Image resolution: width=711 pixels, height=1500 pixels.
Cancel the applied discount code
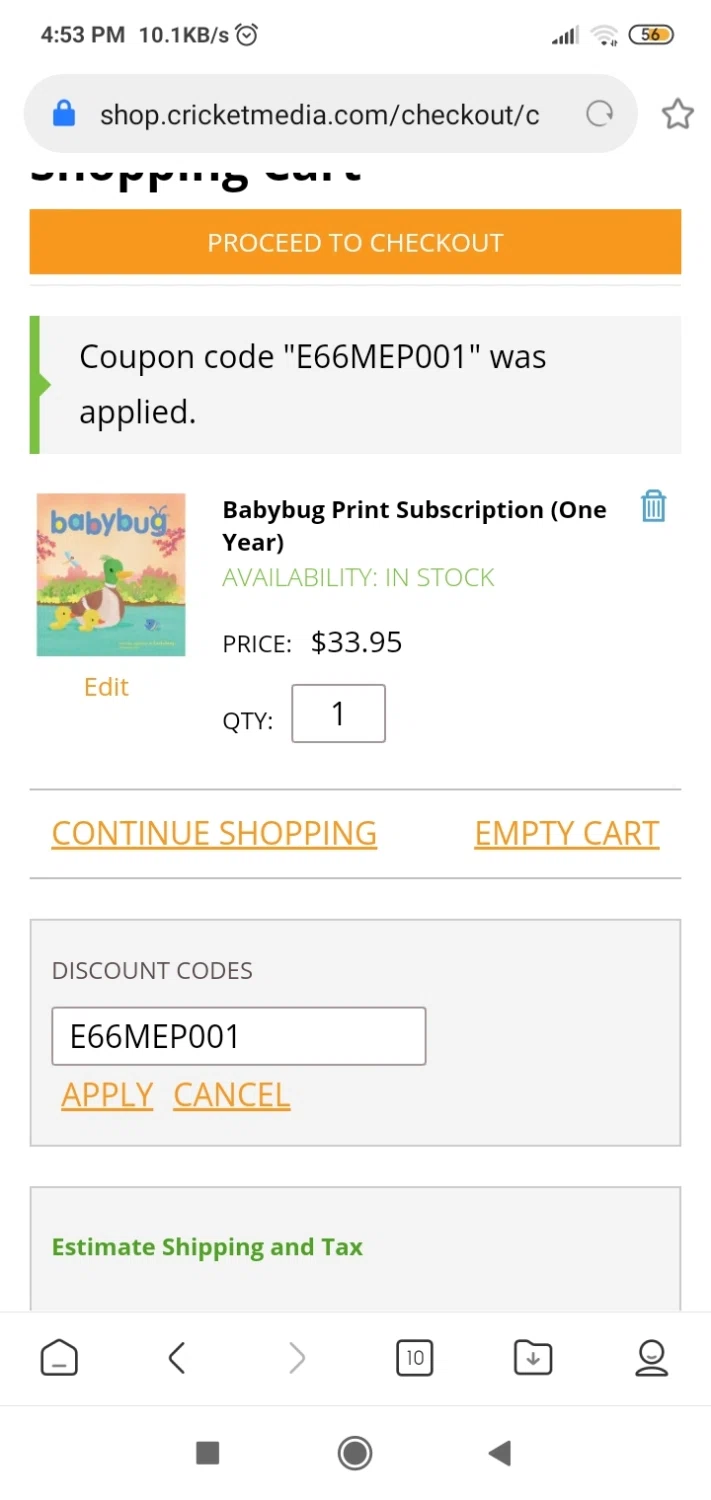[x=231, y=1095]
